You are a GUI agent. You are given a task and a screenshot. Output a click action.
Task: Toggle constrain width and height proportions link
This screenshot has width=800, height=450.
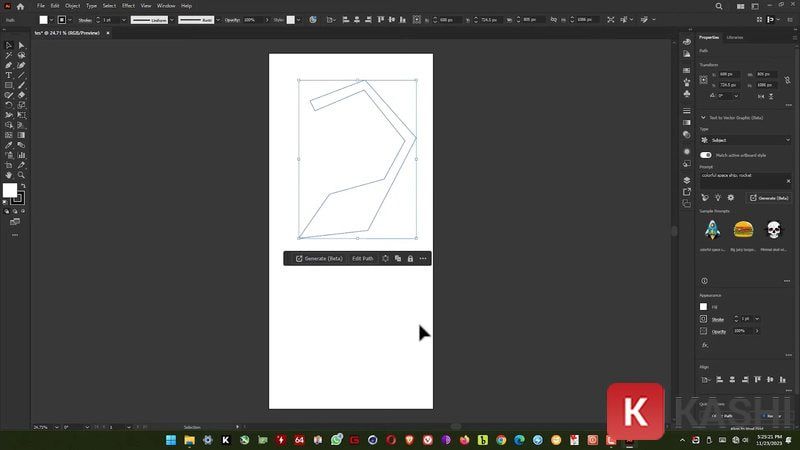787,80
